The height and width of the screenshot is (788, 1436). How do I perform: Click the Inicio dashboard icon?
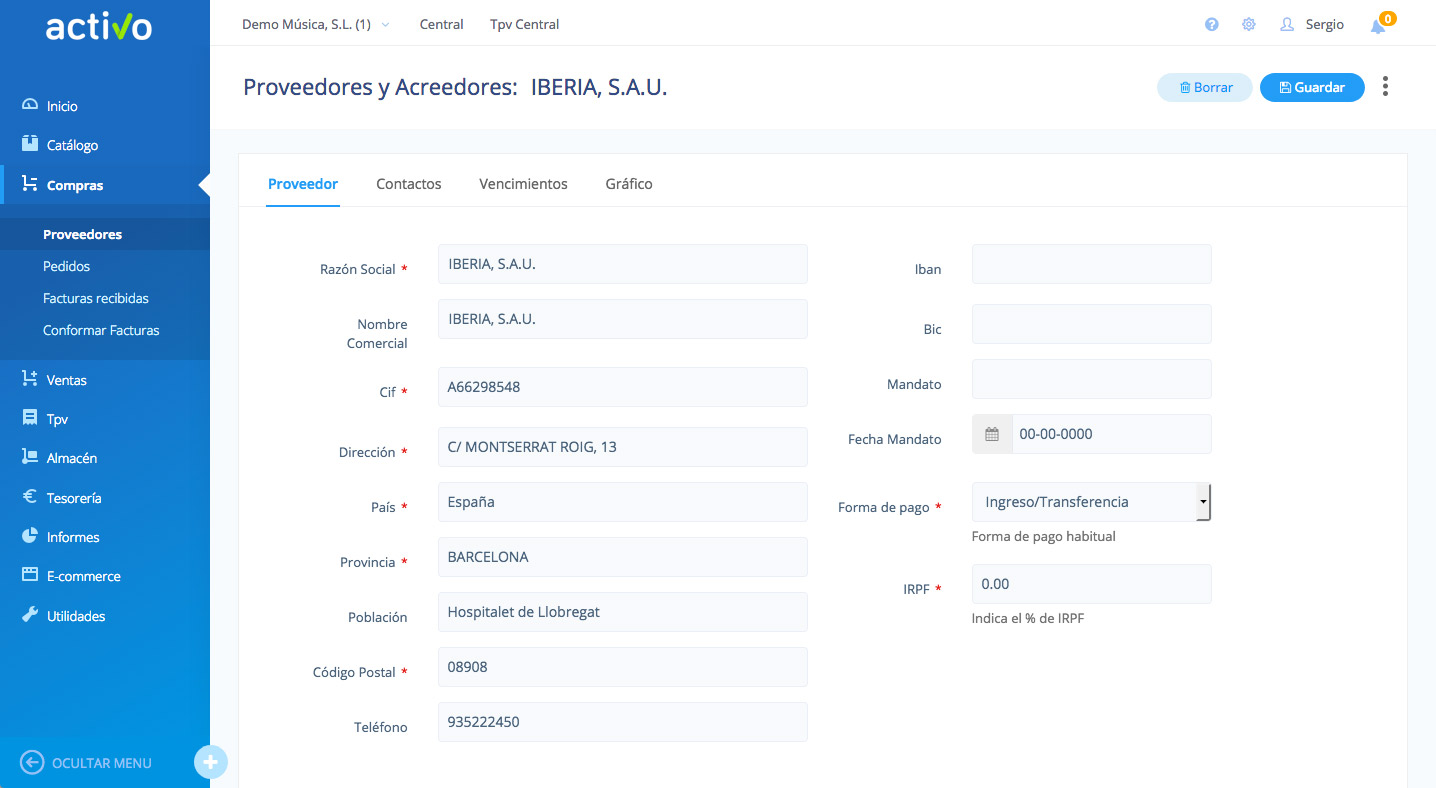[x=29, y=105]
